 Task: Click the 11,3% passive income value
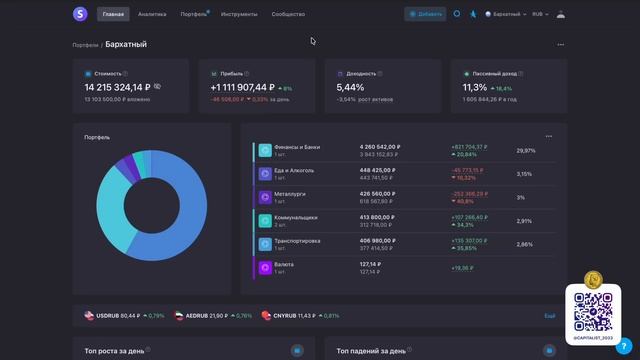(475, 87)
